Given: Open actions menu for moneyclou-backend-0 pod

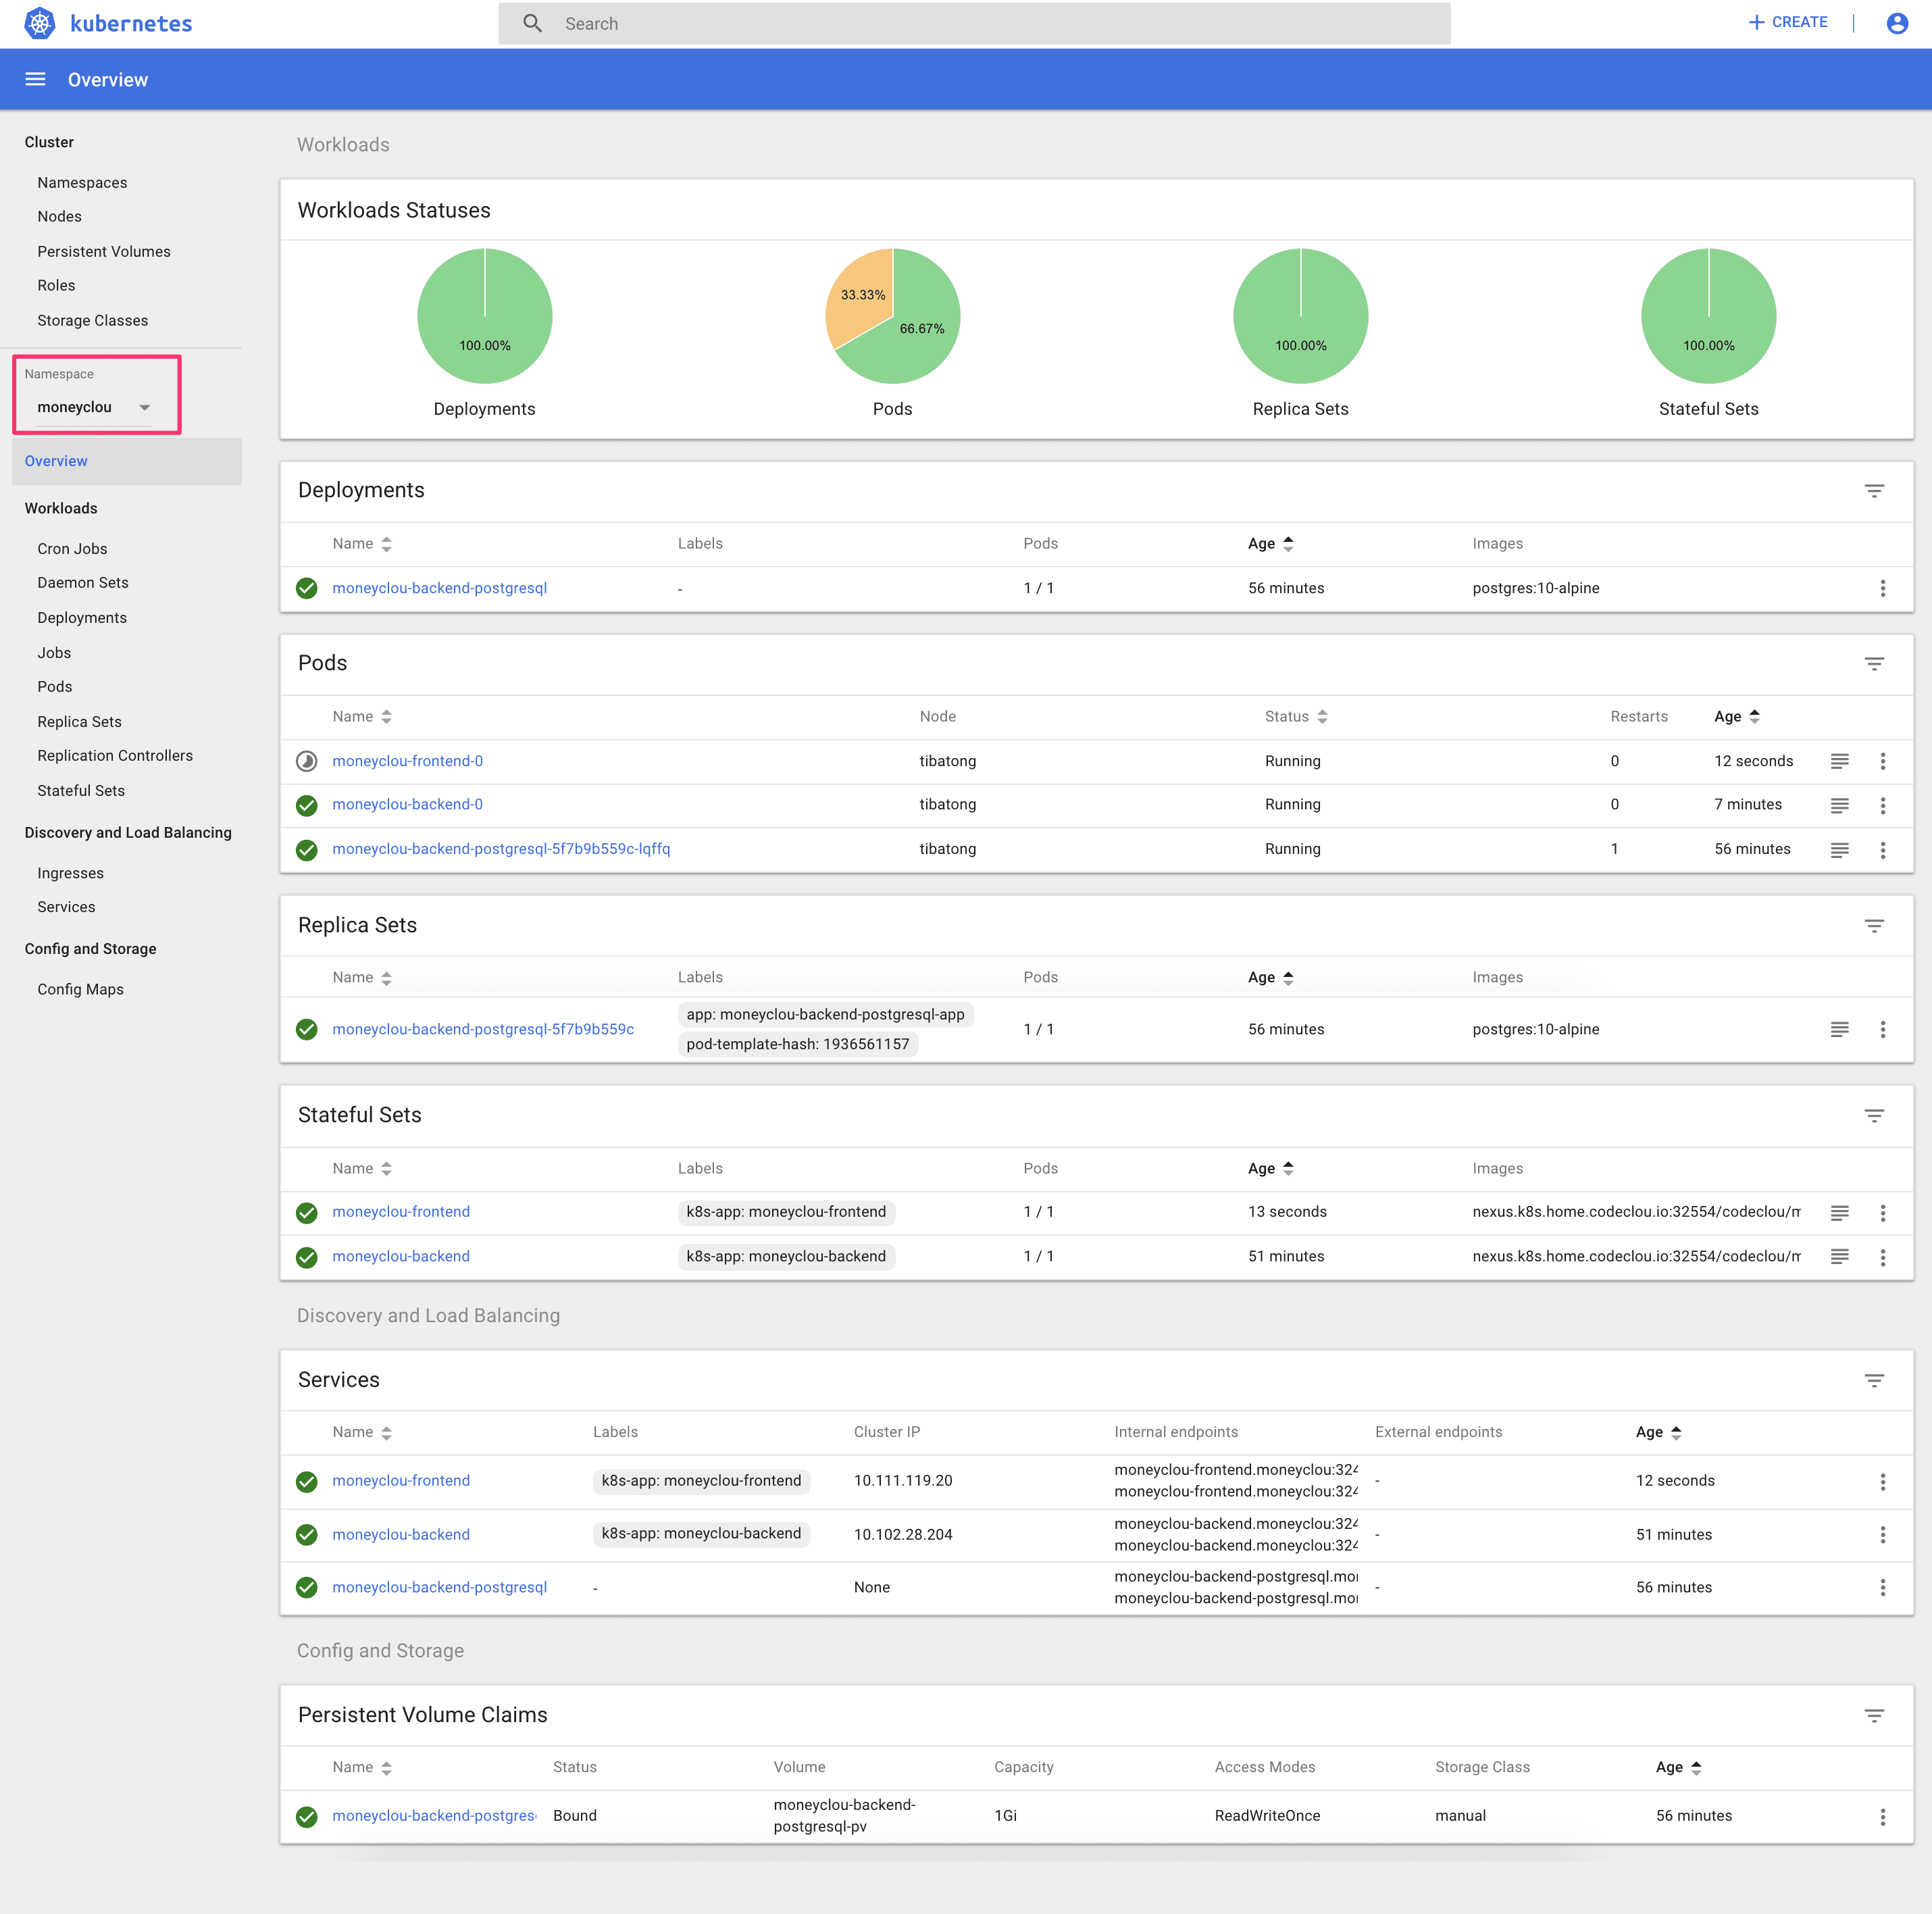Looking at the screenshot, I should (1882, 806).
